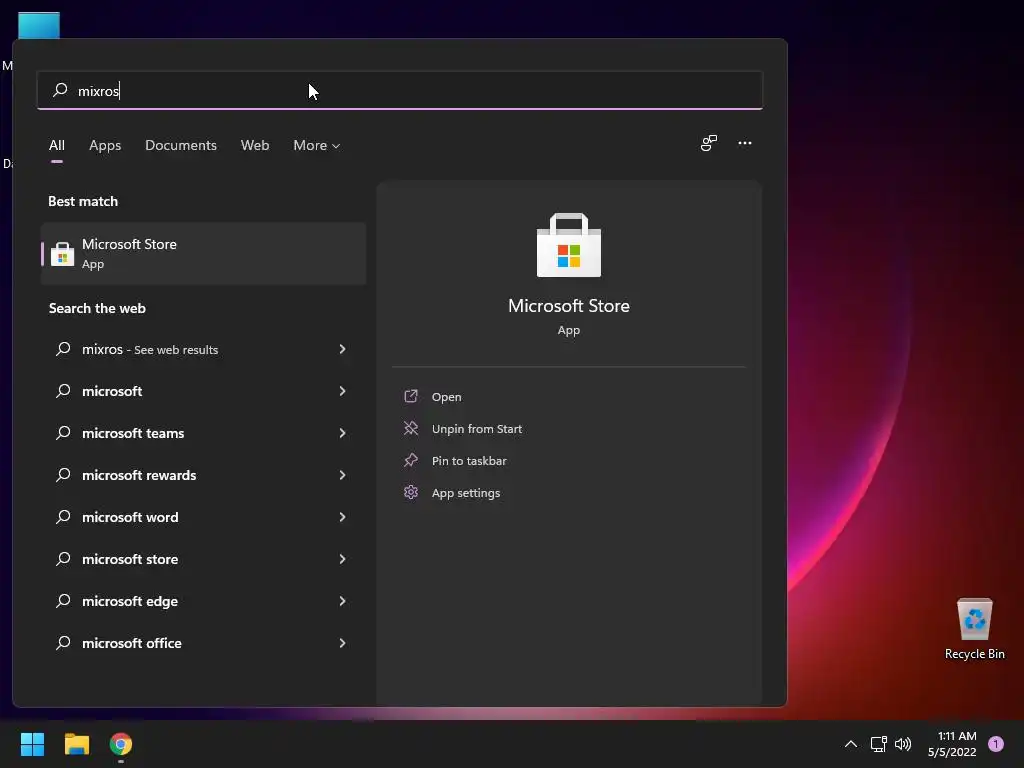Select the microsoft store web suggestion
This screenshot has width=1024, height=768.
coord(203,559)
